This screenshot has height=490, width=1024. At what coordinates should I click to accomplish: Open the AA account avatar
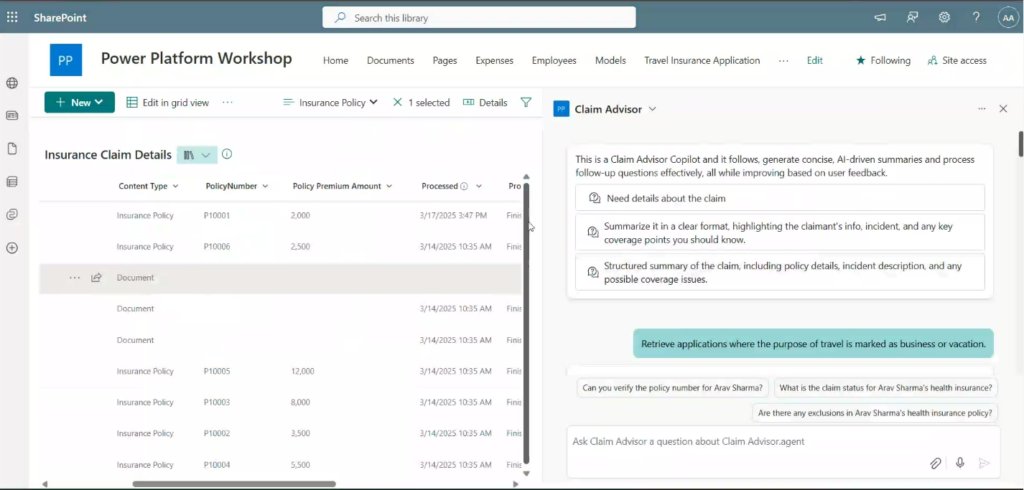pos(1008,18)
